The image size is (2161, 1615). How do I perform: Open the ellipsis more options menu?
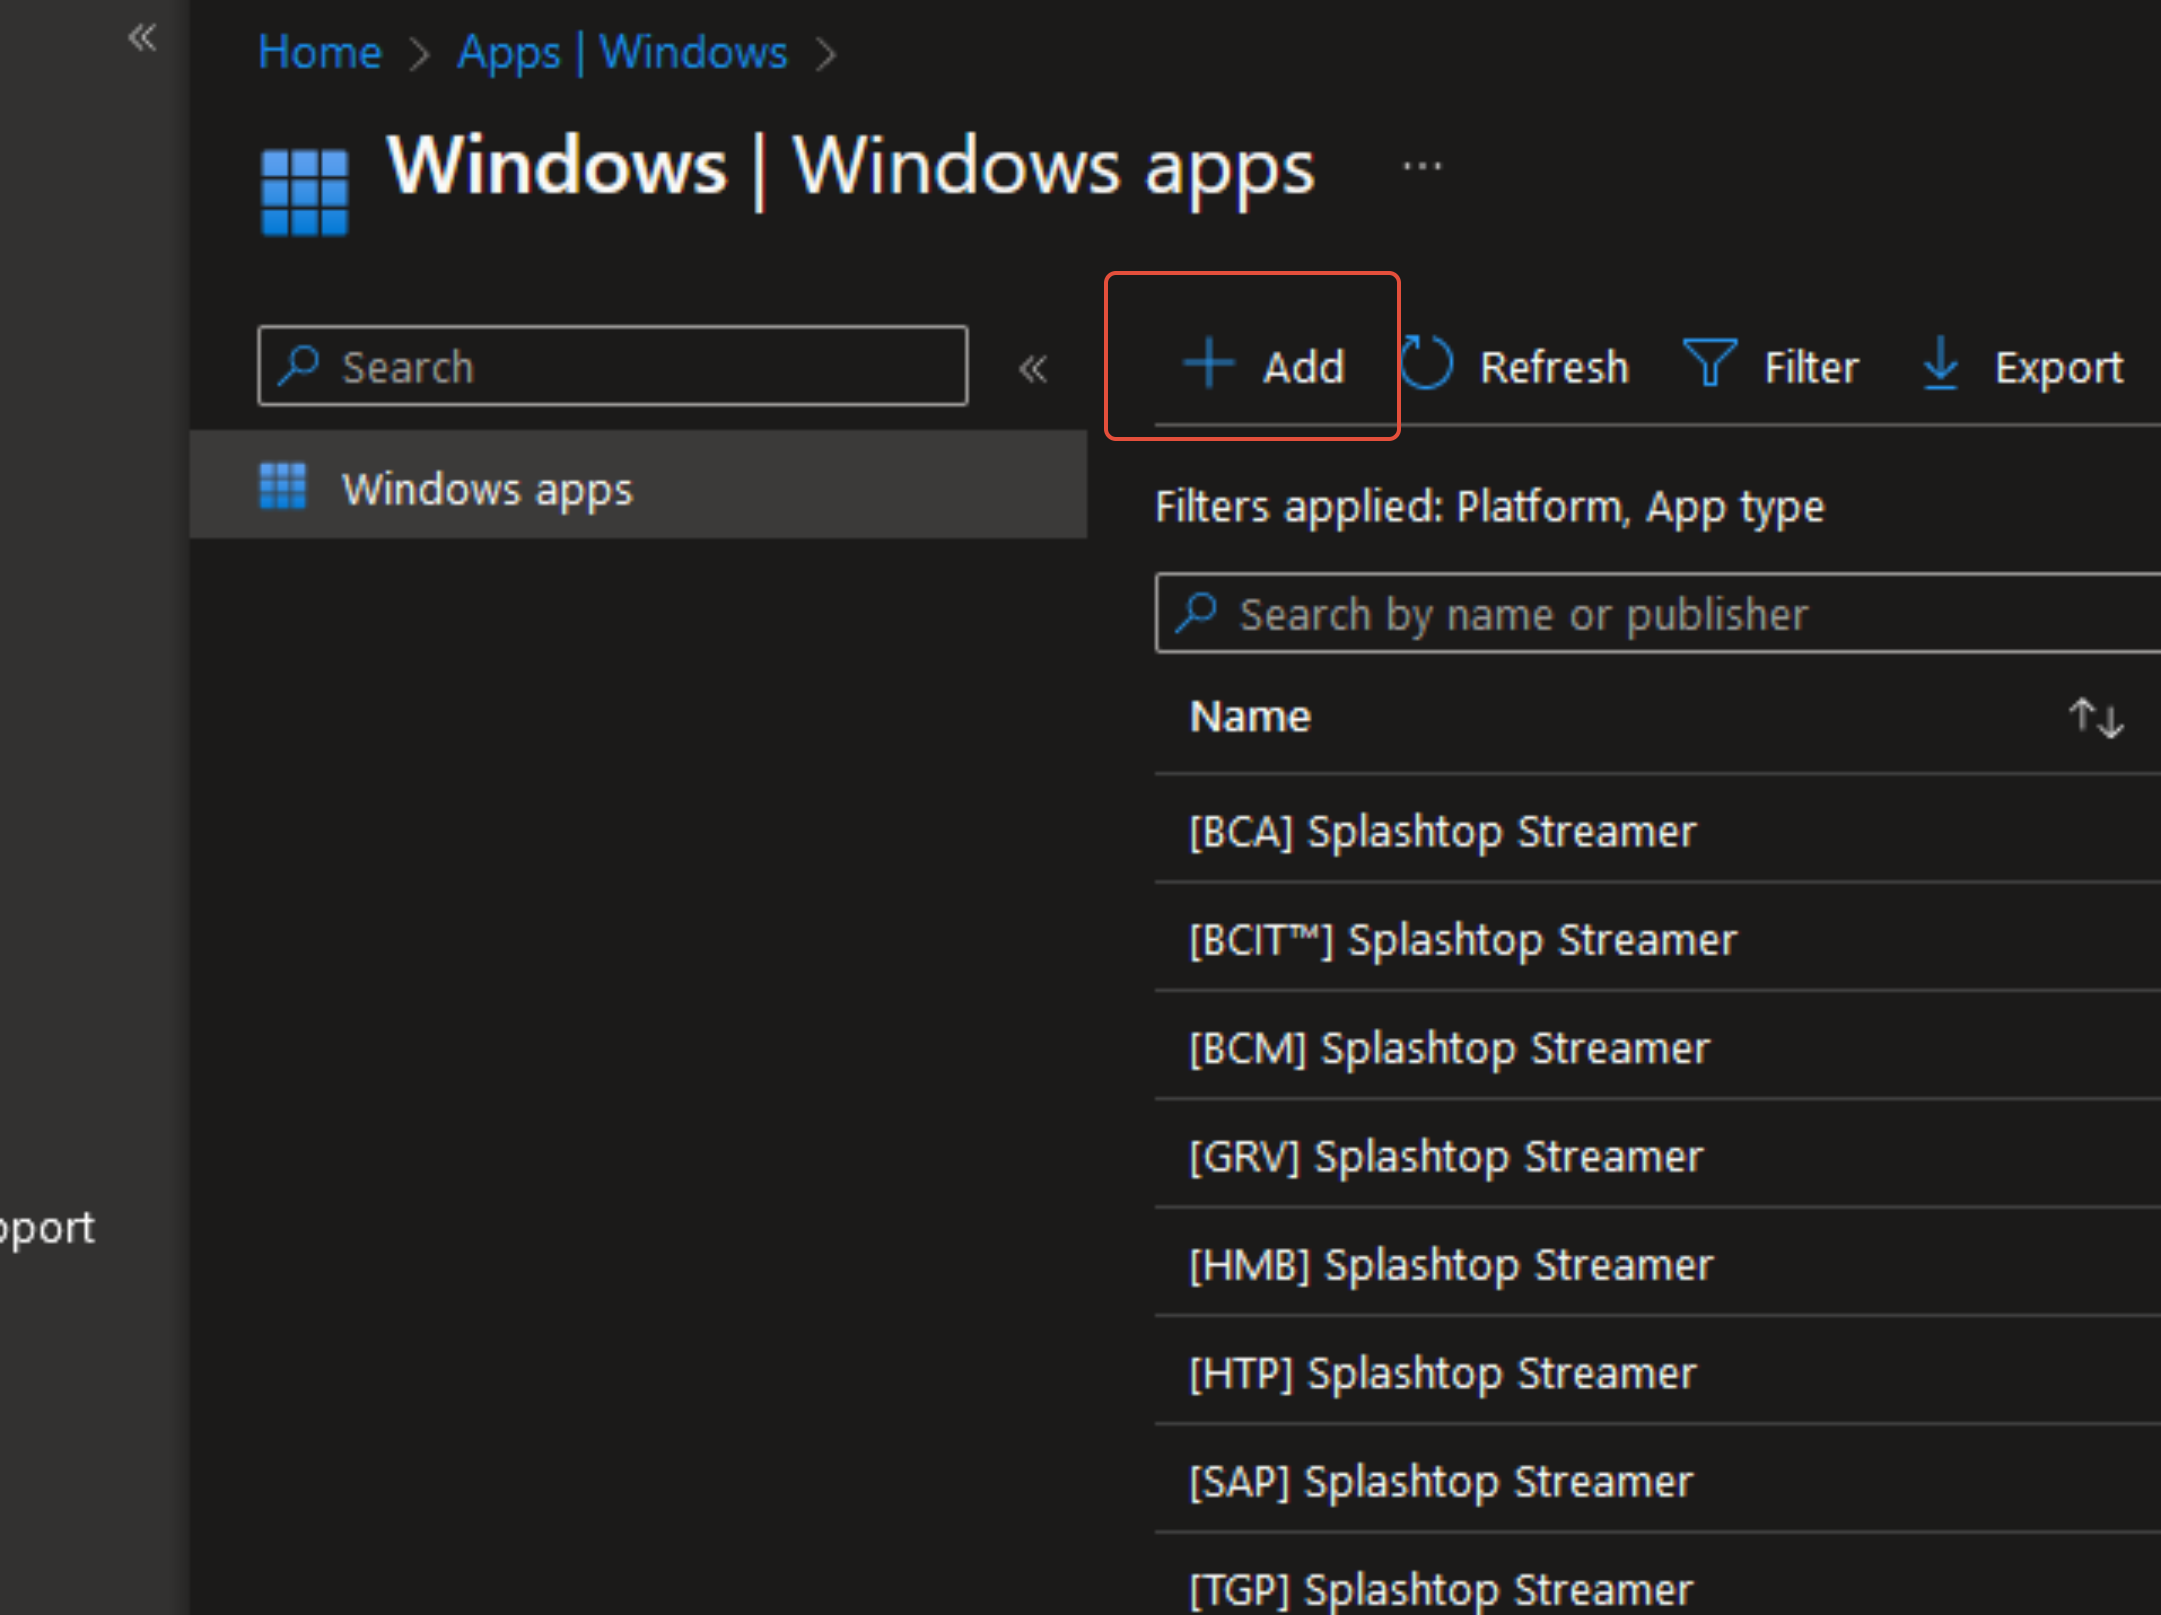(x=1421, y=167)
